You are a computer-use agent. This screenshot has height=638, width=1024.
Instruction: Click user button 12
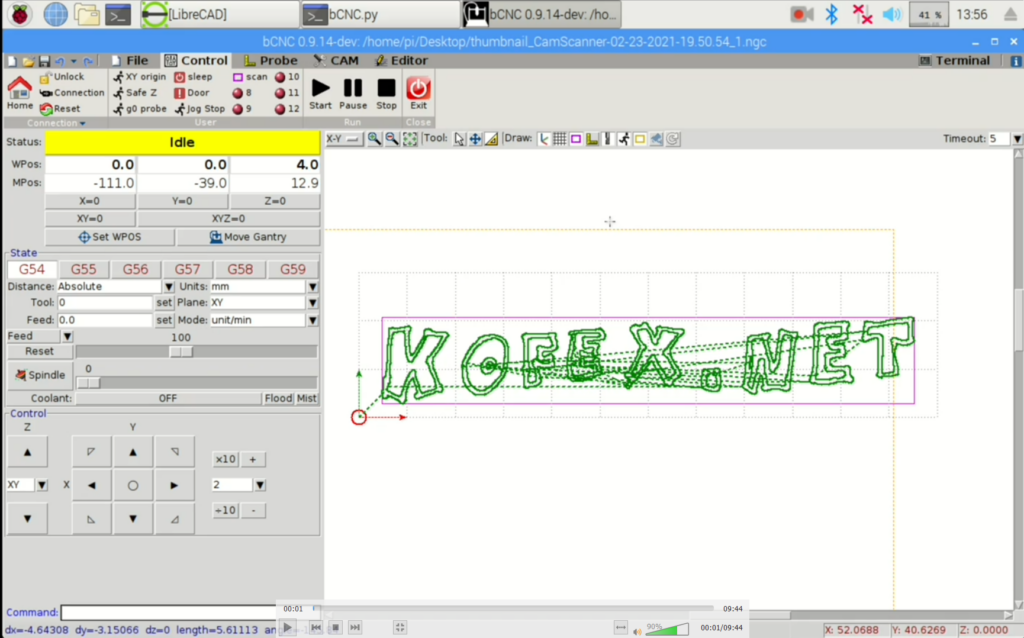point(287,108)
